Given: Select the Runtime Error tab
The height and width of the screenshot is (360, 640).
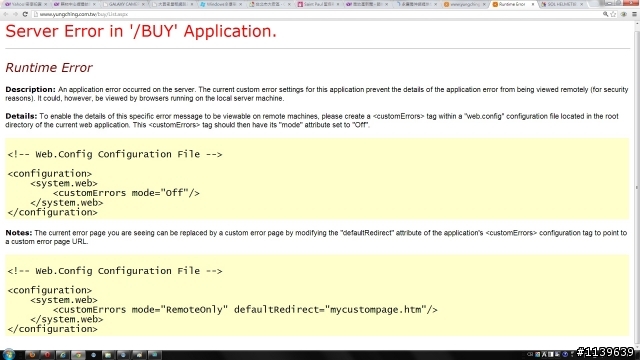Looking at the screenshot, I should coord(513,4).
